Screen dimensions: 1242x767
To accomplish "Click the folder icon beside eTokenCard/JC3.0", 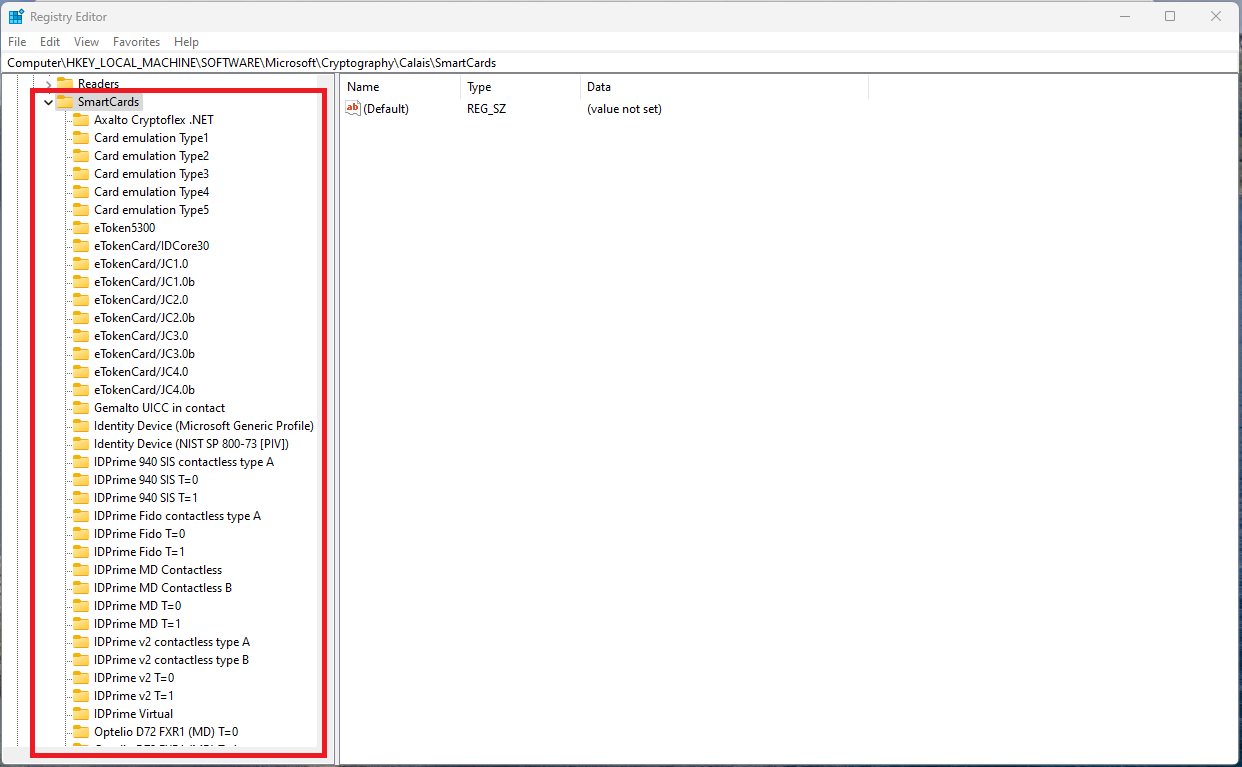I will (x=81, y=336).
